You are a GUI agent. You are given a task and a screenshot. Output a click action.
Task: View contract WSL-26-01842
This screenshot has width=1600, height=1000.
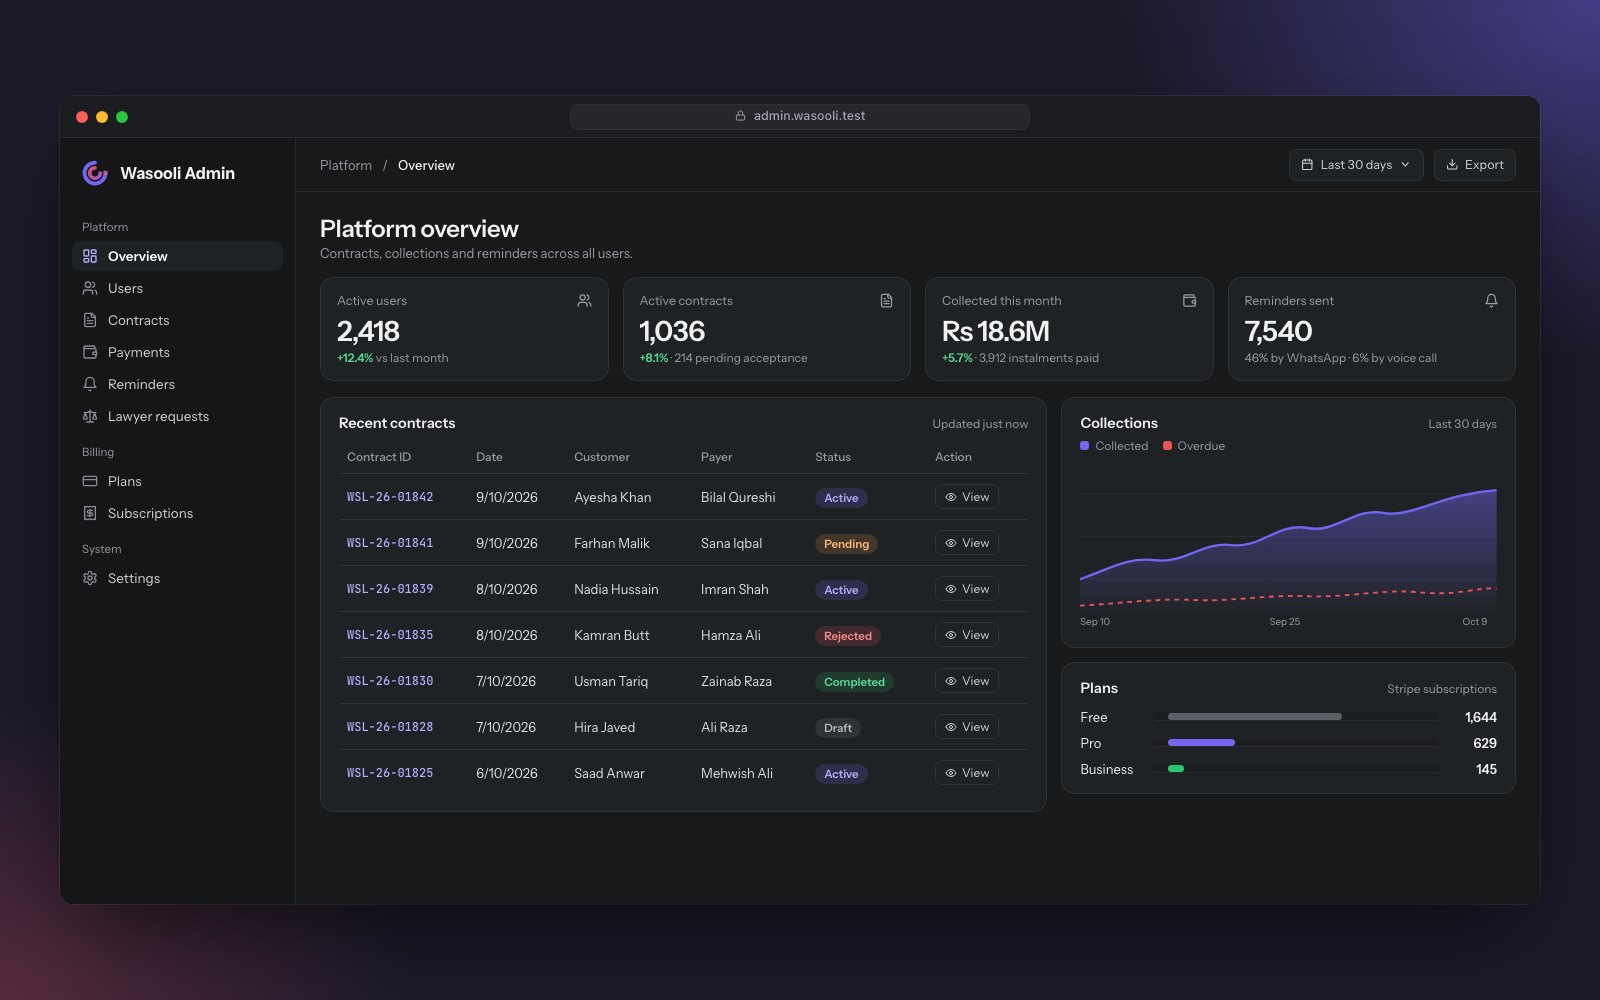tap(967, 497)
